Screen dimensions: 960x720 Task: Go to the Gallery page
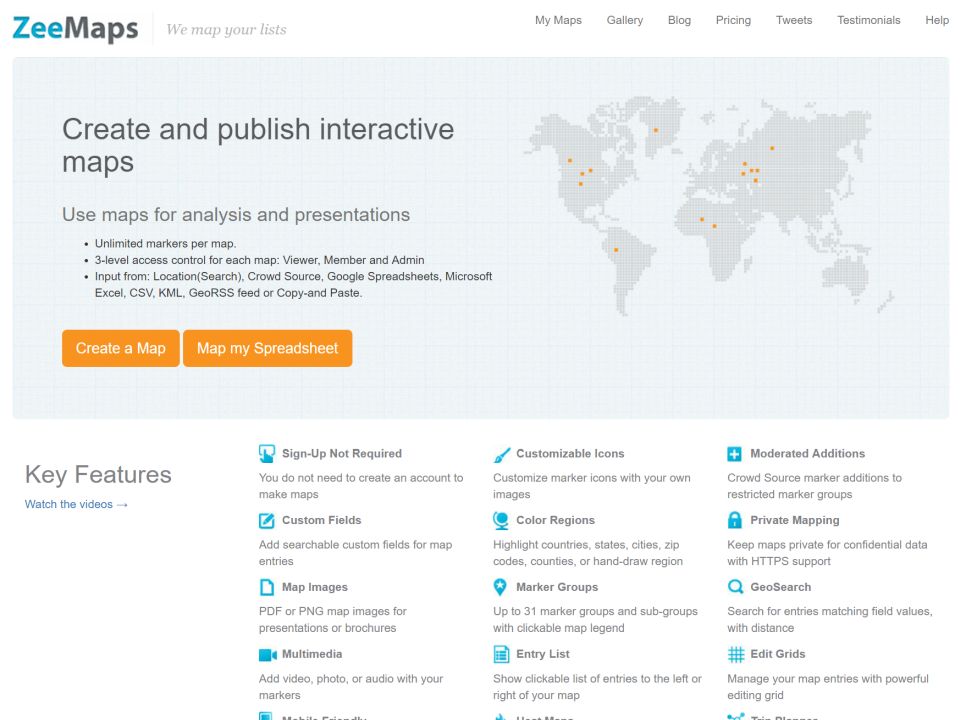[x=624, y=20]
